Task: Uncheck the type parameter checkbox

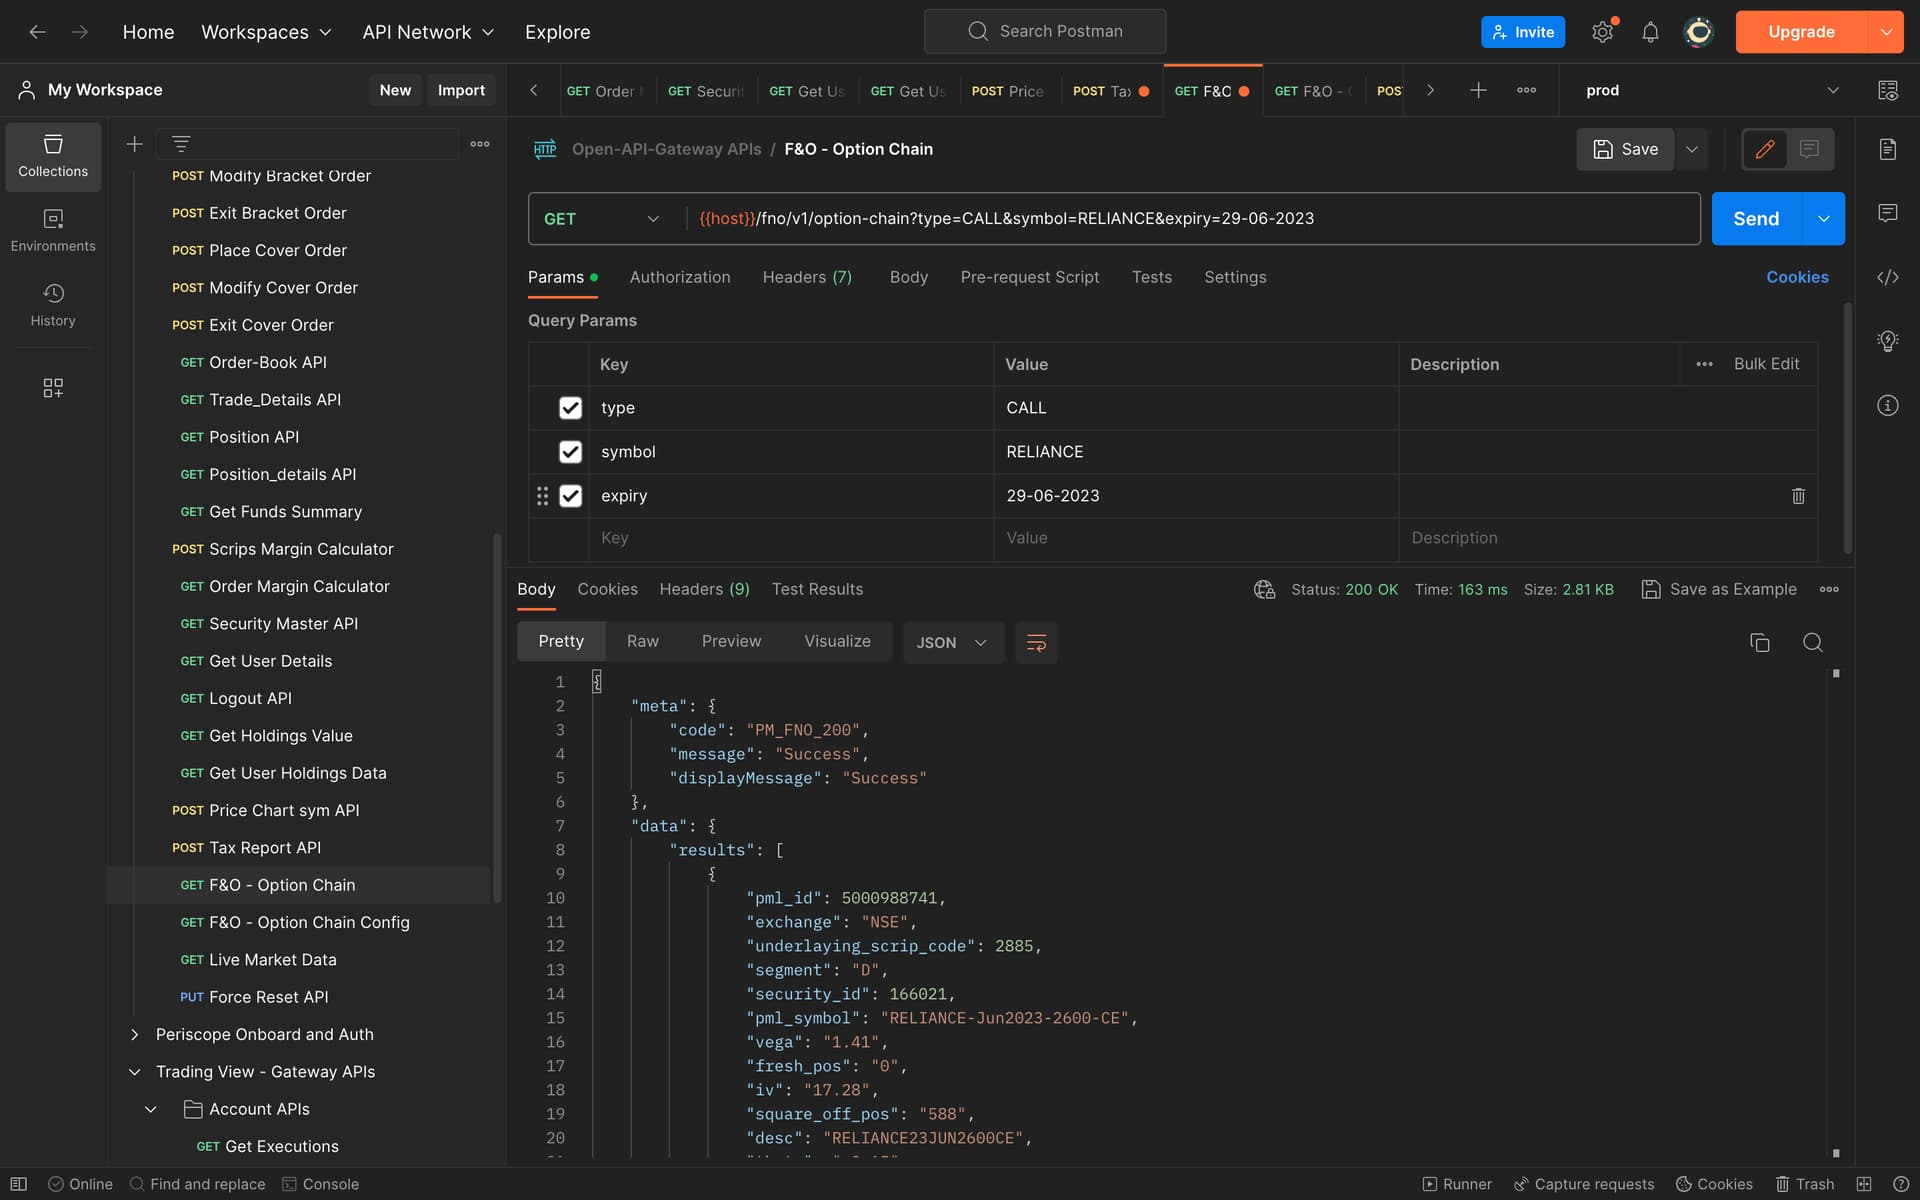Action: [x=570, y=408]
